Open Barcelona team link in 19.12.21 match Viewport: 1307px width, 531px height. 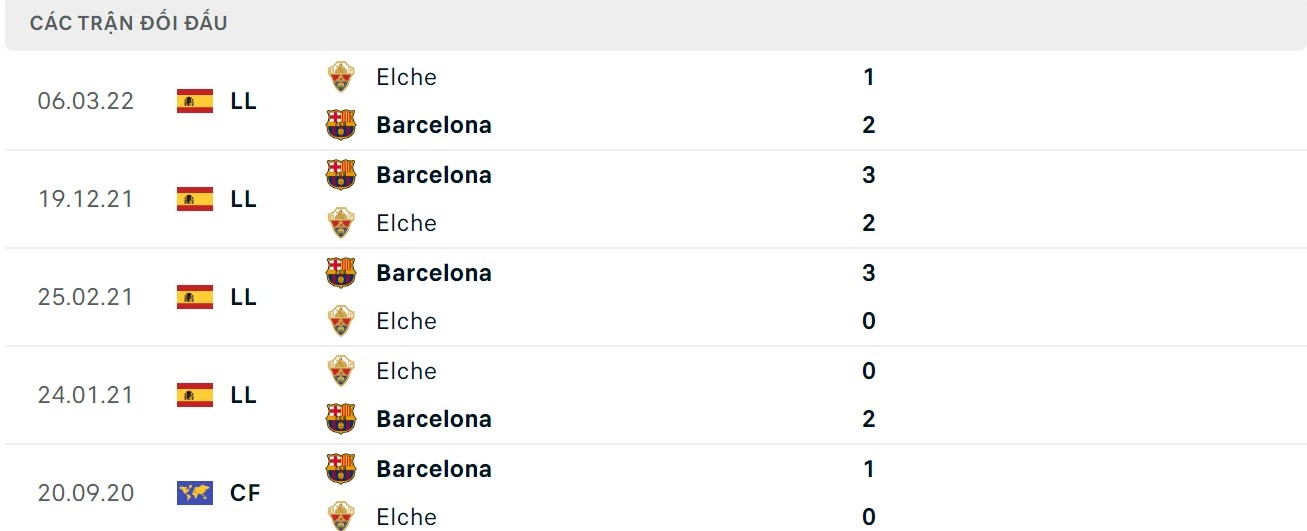(434, 175)
